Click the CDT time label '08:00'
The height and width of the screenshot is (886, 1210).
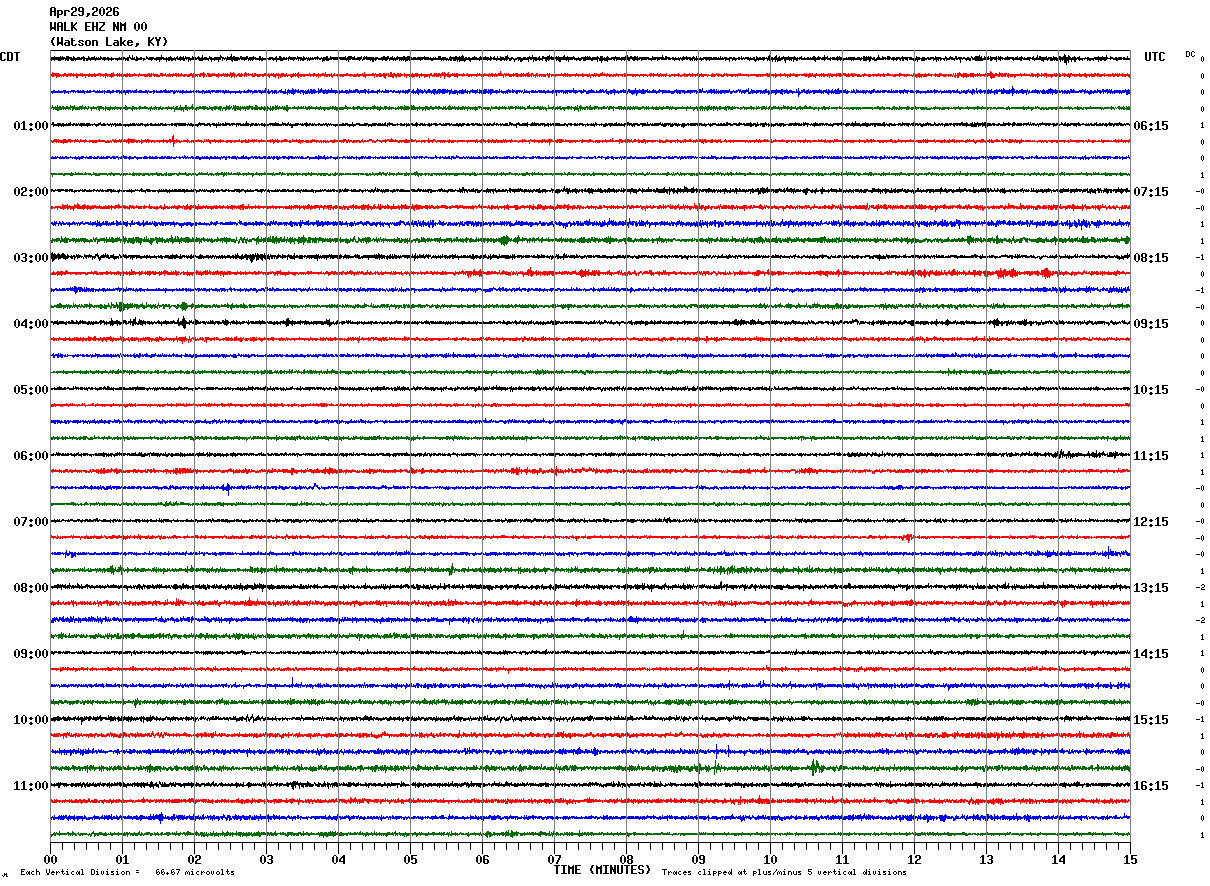coord(31,588)
